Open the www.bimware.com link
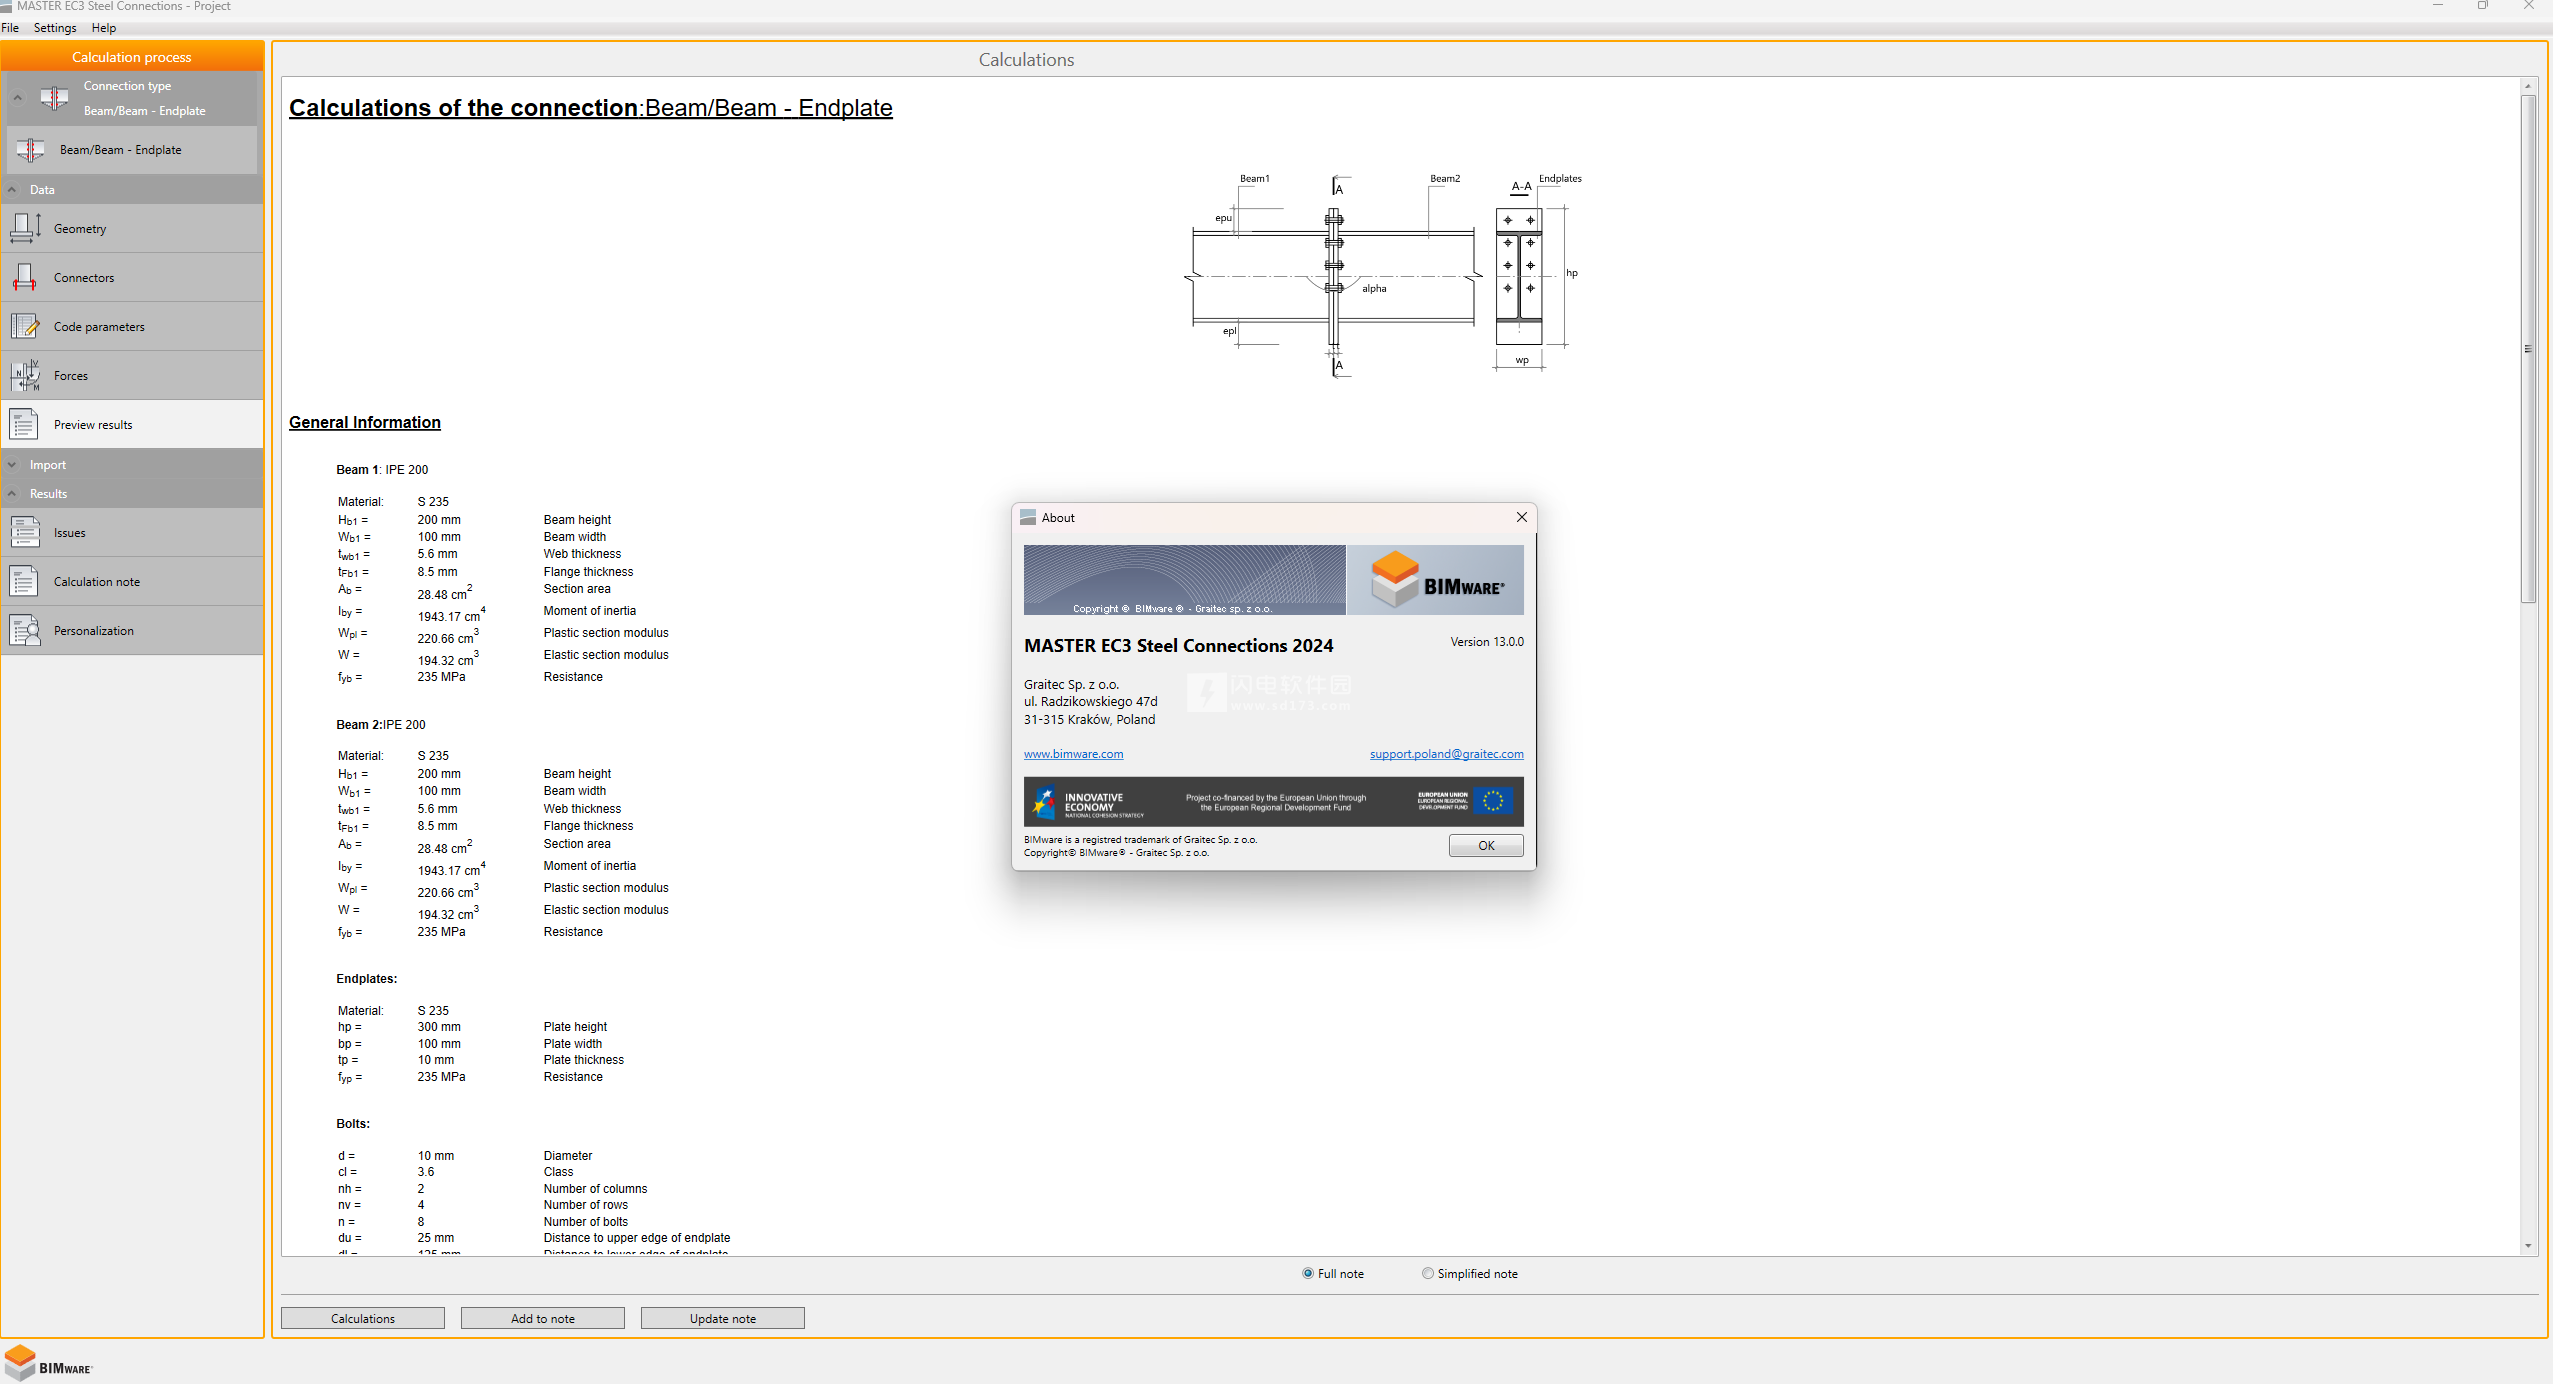The width and height of the screenshot is (2553, 1384). click(x=1073, y=755)
